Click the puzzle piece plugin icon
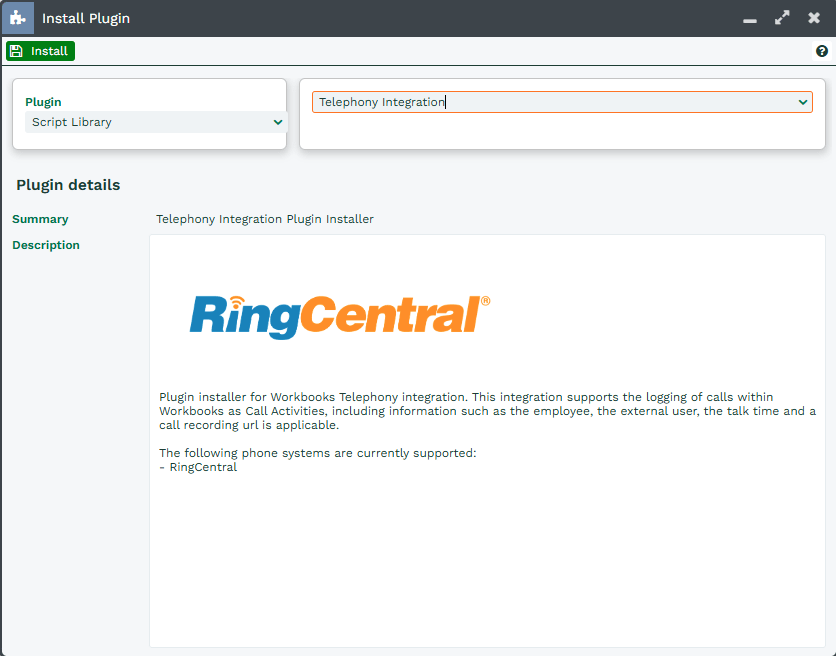 (x=18, y=18)
